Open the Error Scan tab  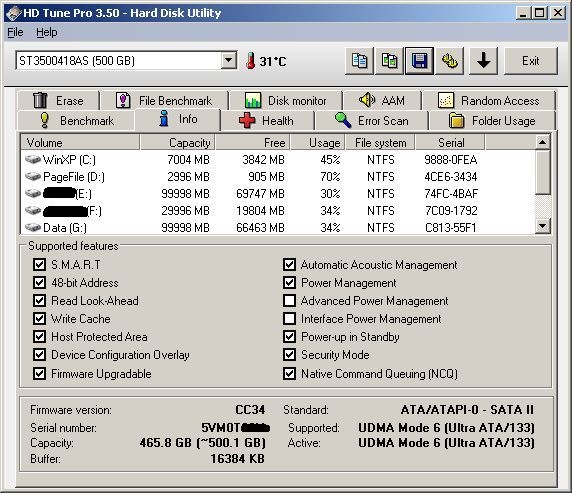tap(371, 120)
